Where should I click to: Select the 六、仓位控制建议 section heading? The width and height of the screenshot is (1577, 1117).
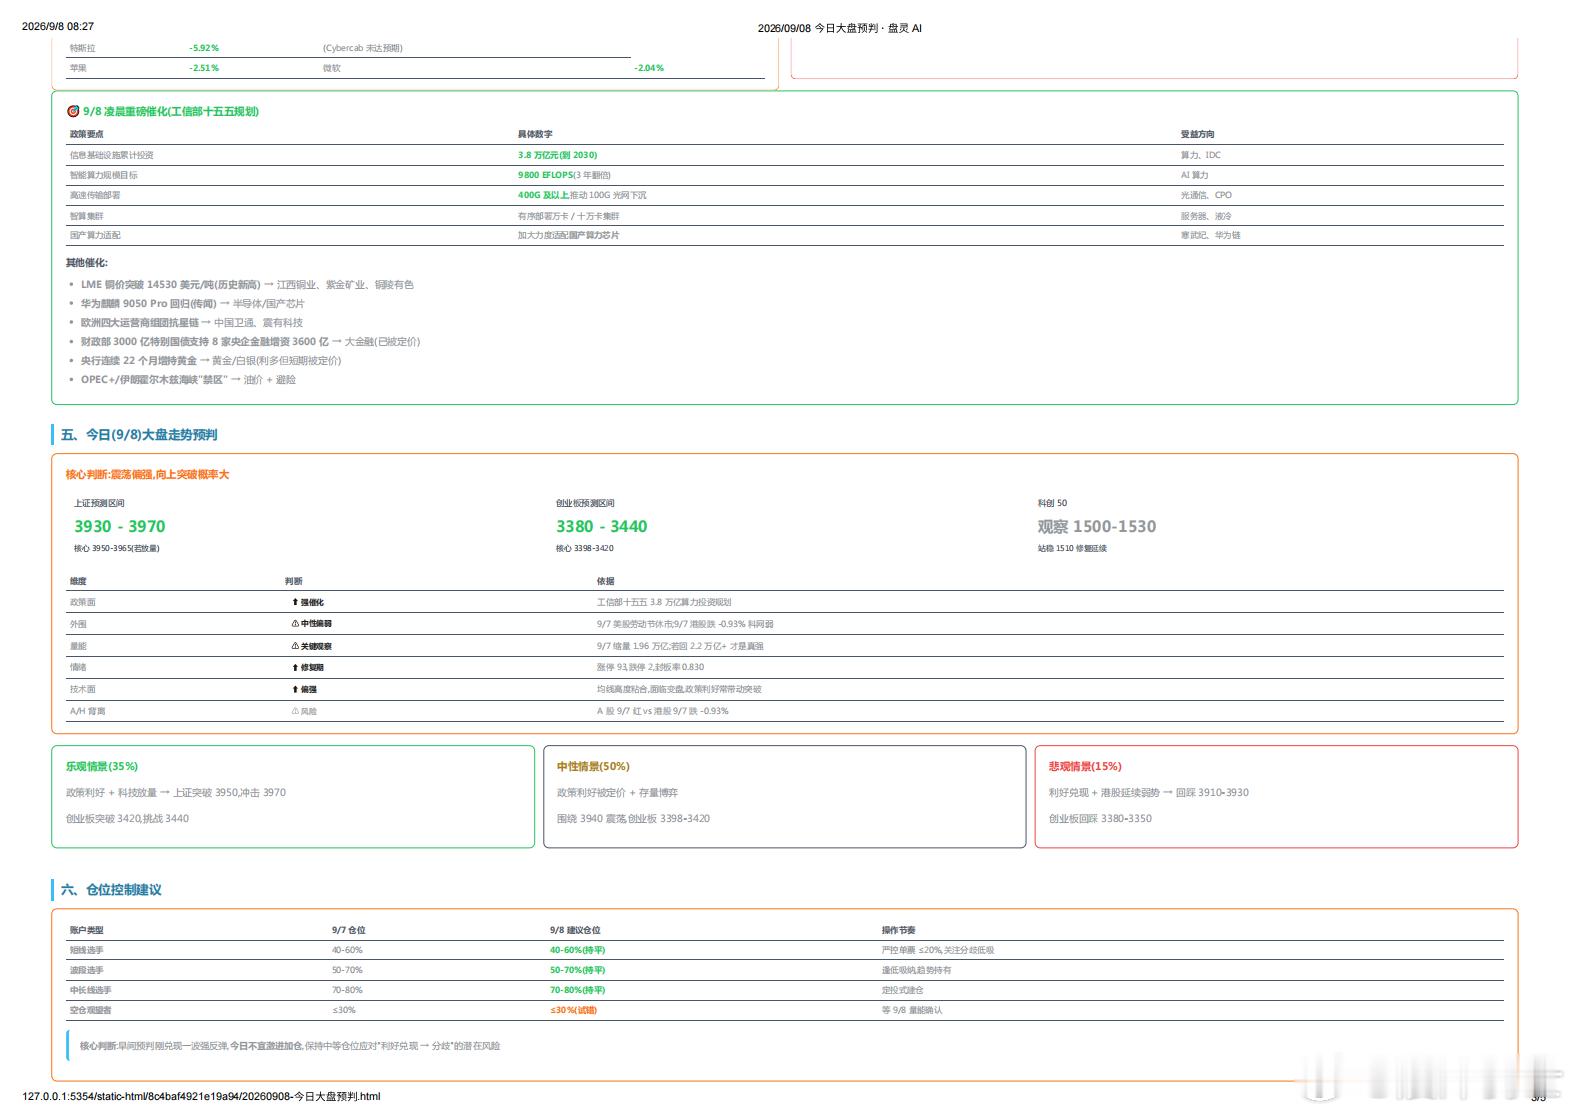pos(111,890)
